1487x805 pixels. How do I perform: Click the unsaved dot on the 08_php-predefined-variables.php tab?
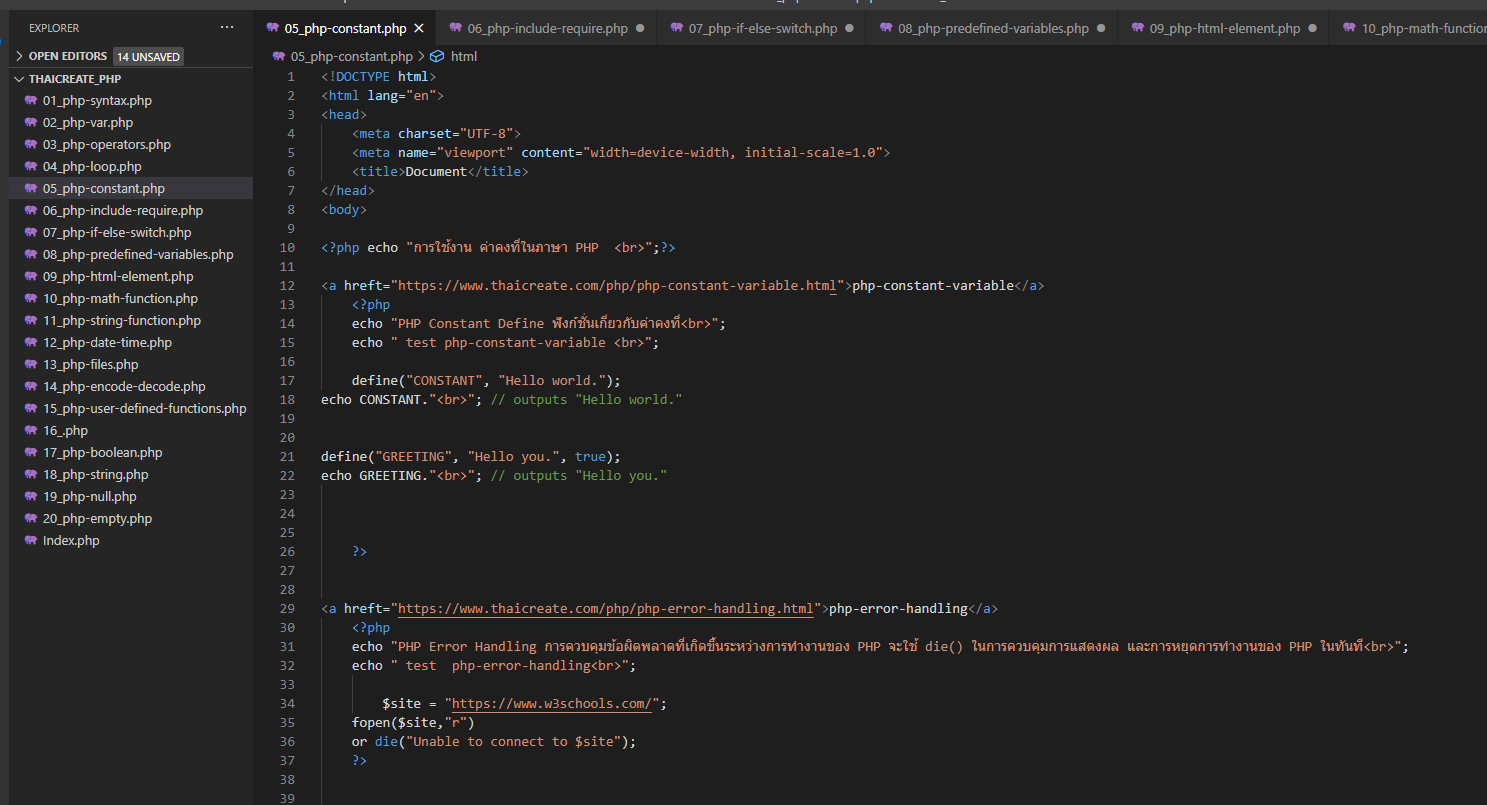coord(1101,28)
